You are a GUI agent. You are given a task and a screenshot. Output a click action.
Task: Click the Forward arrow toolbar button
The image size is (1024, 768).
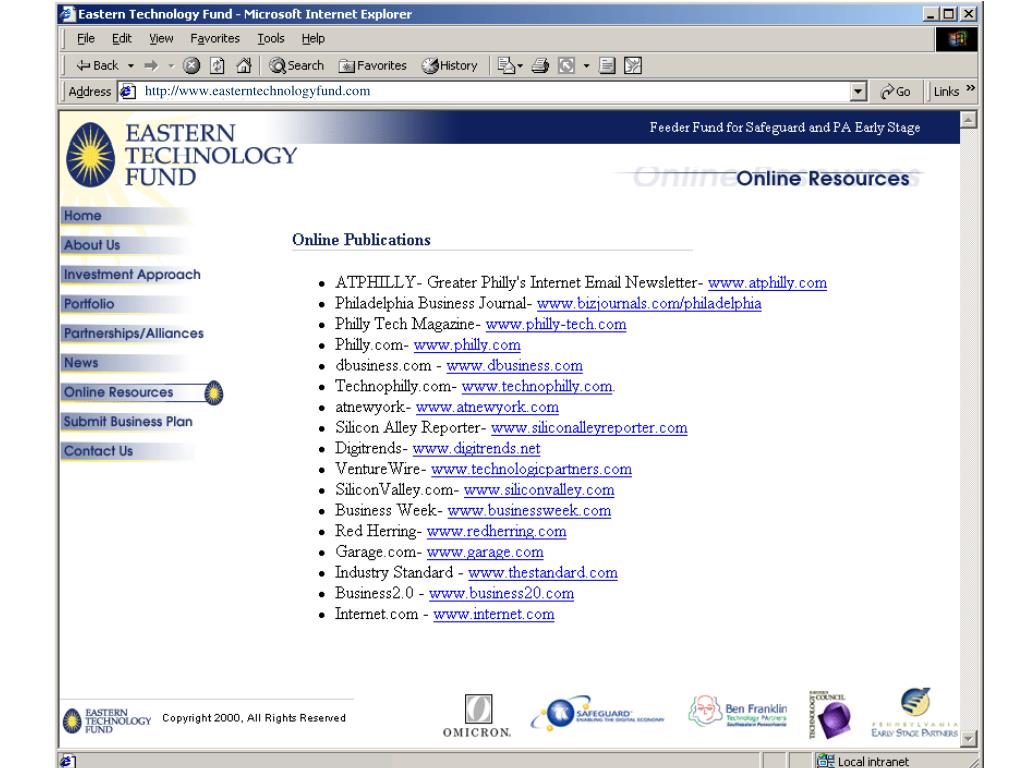[x=151, y=65]
